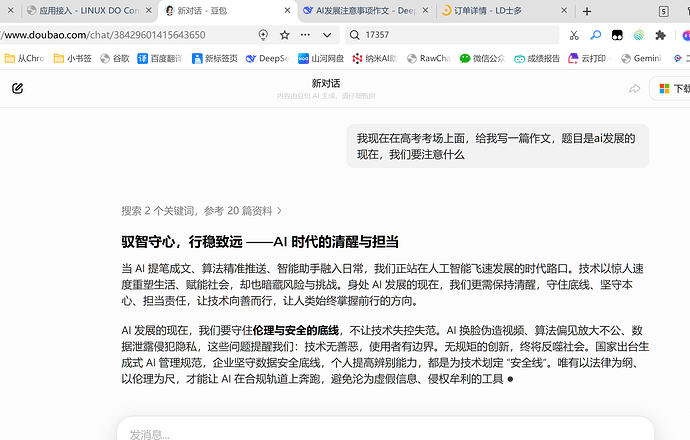Click the search box containing 17357
This screenshot has width=690, height=440.
coord(452,35)
